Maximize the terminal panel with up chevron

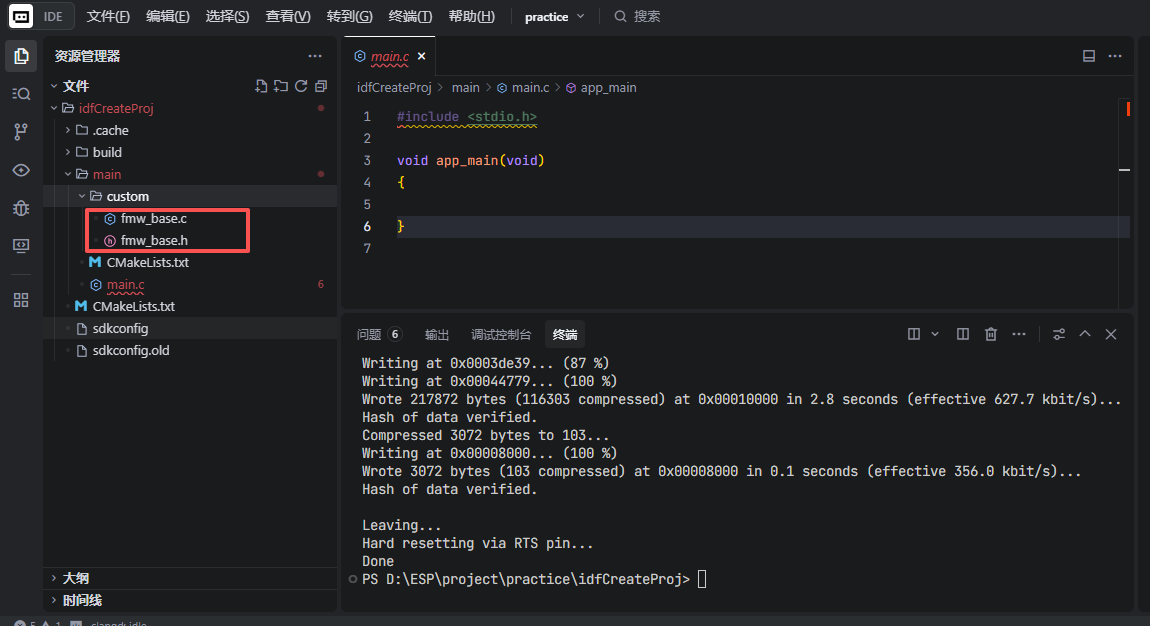point(1085,334)
